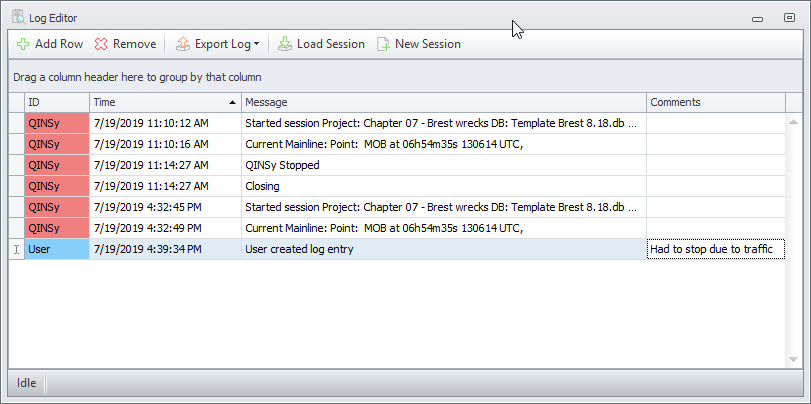
Task: Select the red QINSy cell in first row
Action: [x=57, y=123]
